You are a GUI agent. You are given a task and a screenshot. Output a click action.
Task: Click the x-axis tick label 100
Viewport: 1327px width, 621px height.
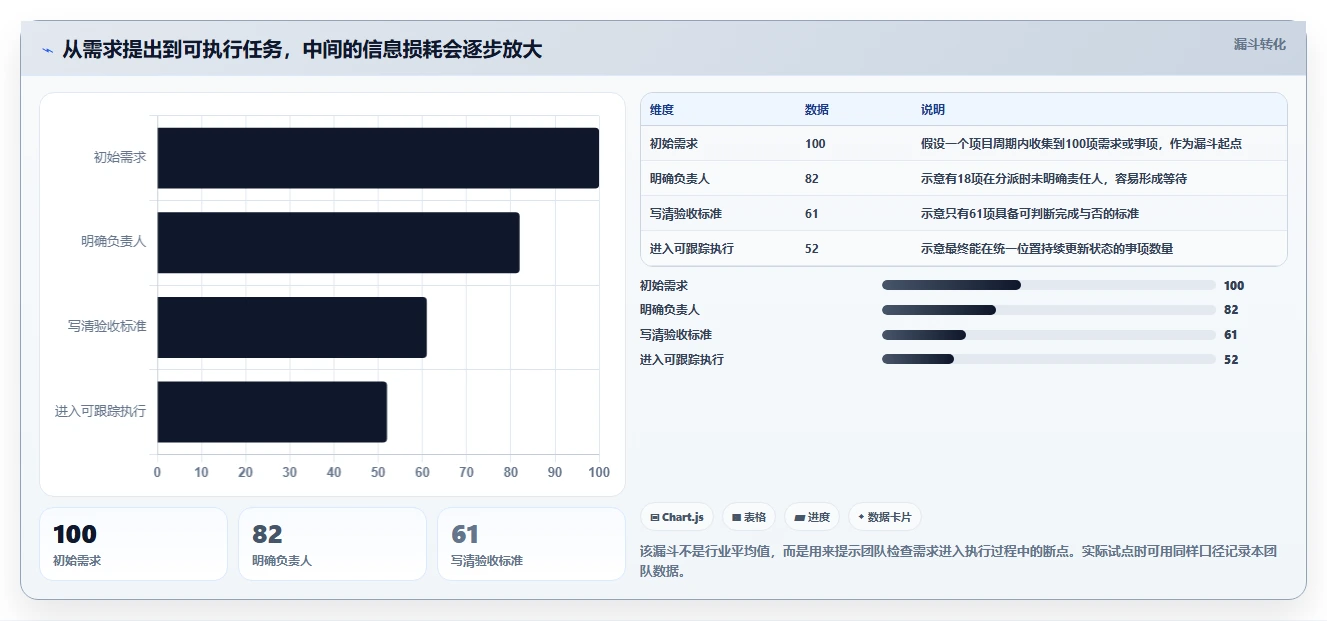click(x=599, y=472)
